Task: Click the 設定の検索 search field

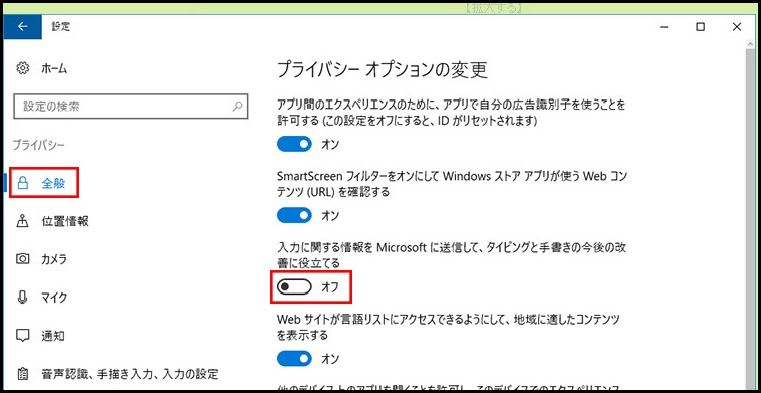Action: (x=131, y=106)
